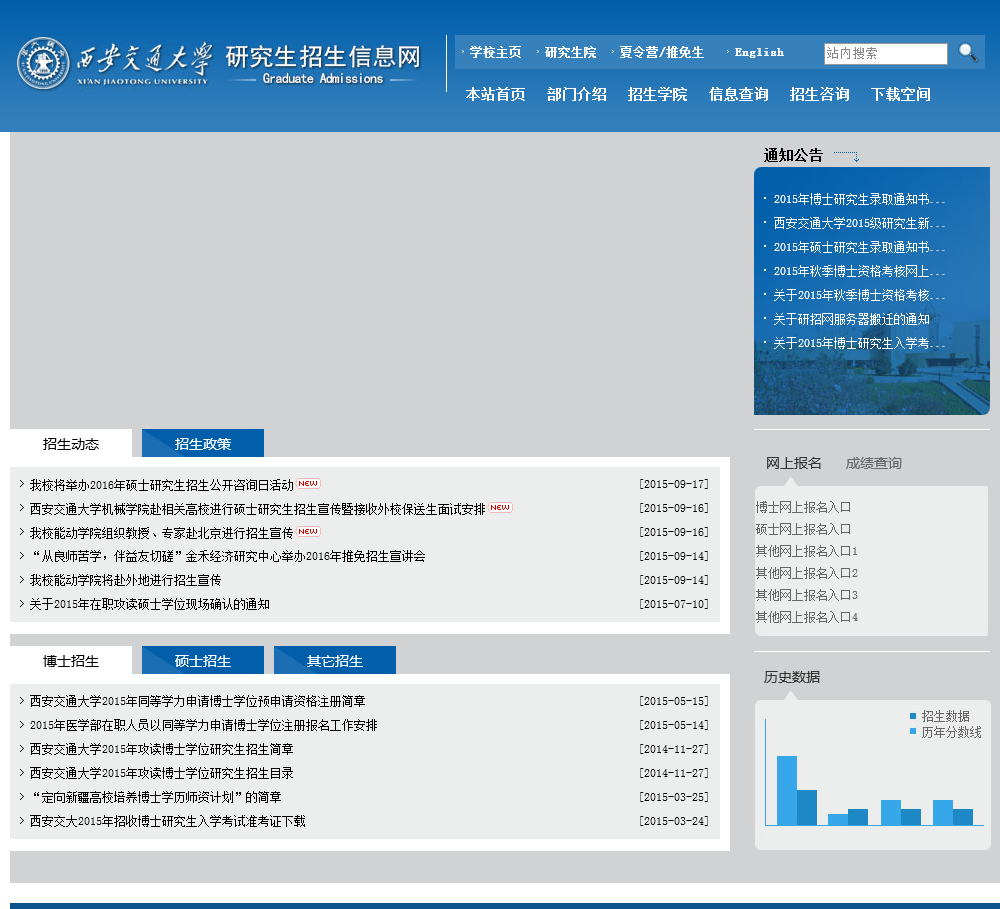Screen dimensions: 1000x909
Task: Open article 我校将举办2016年硕士研究生招生公开咨询日活动
Action: [161, 485]
